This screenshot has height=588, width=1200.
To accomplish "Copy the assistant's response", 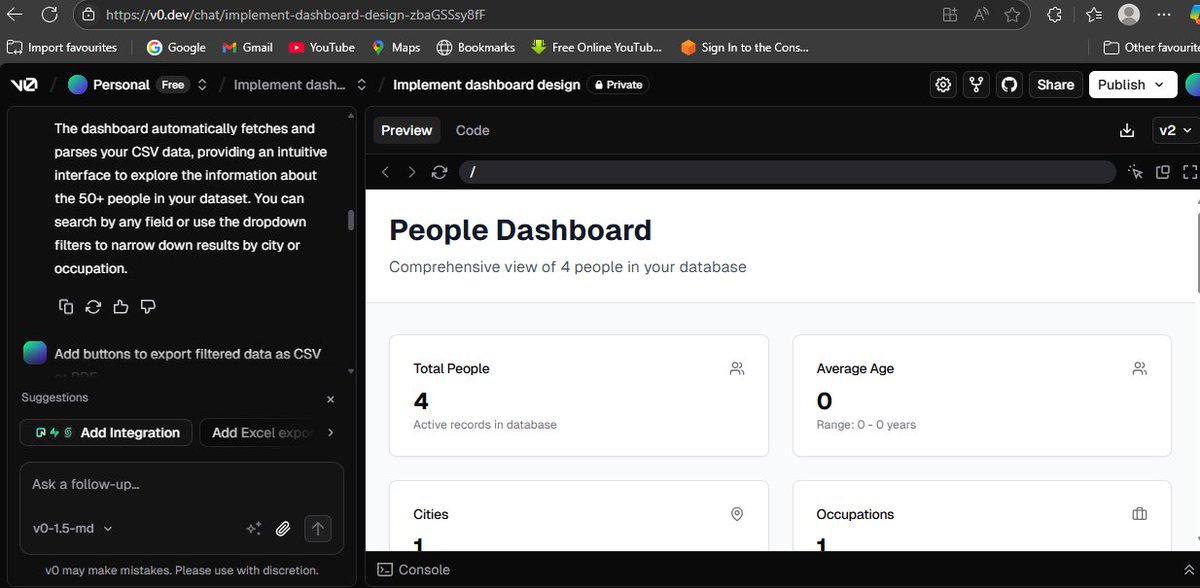I will [x=66, y=306].
